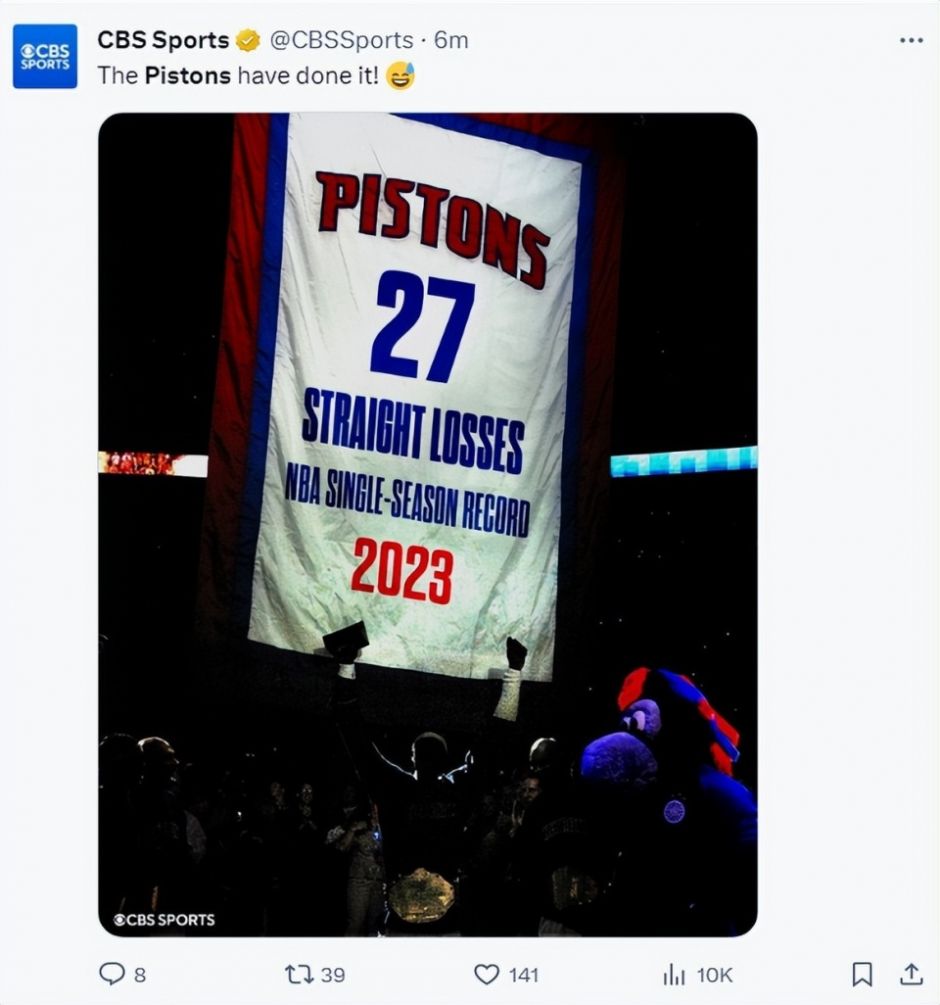Click the CBS Sports display name
940x1005 pixels.
(x=163, y=40)
